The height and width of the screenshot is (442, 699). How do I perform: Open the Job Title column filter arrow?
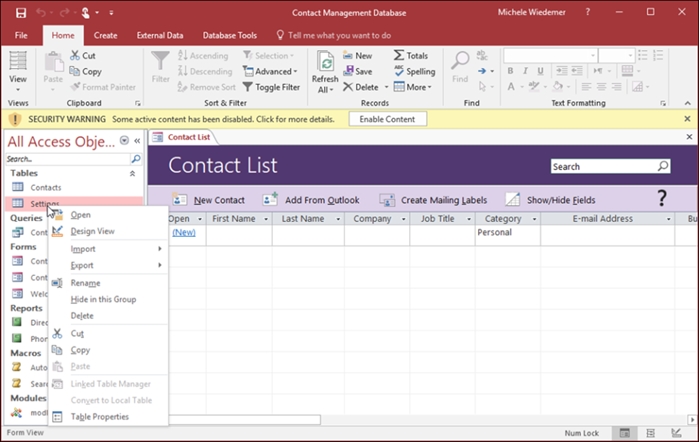tap(469, 219)
